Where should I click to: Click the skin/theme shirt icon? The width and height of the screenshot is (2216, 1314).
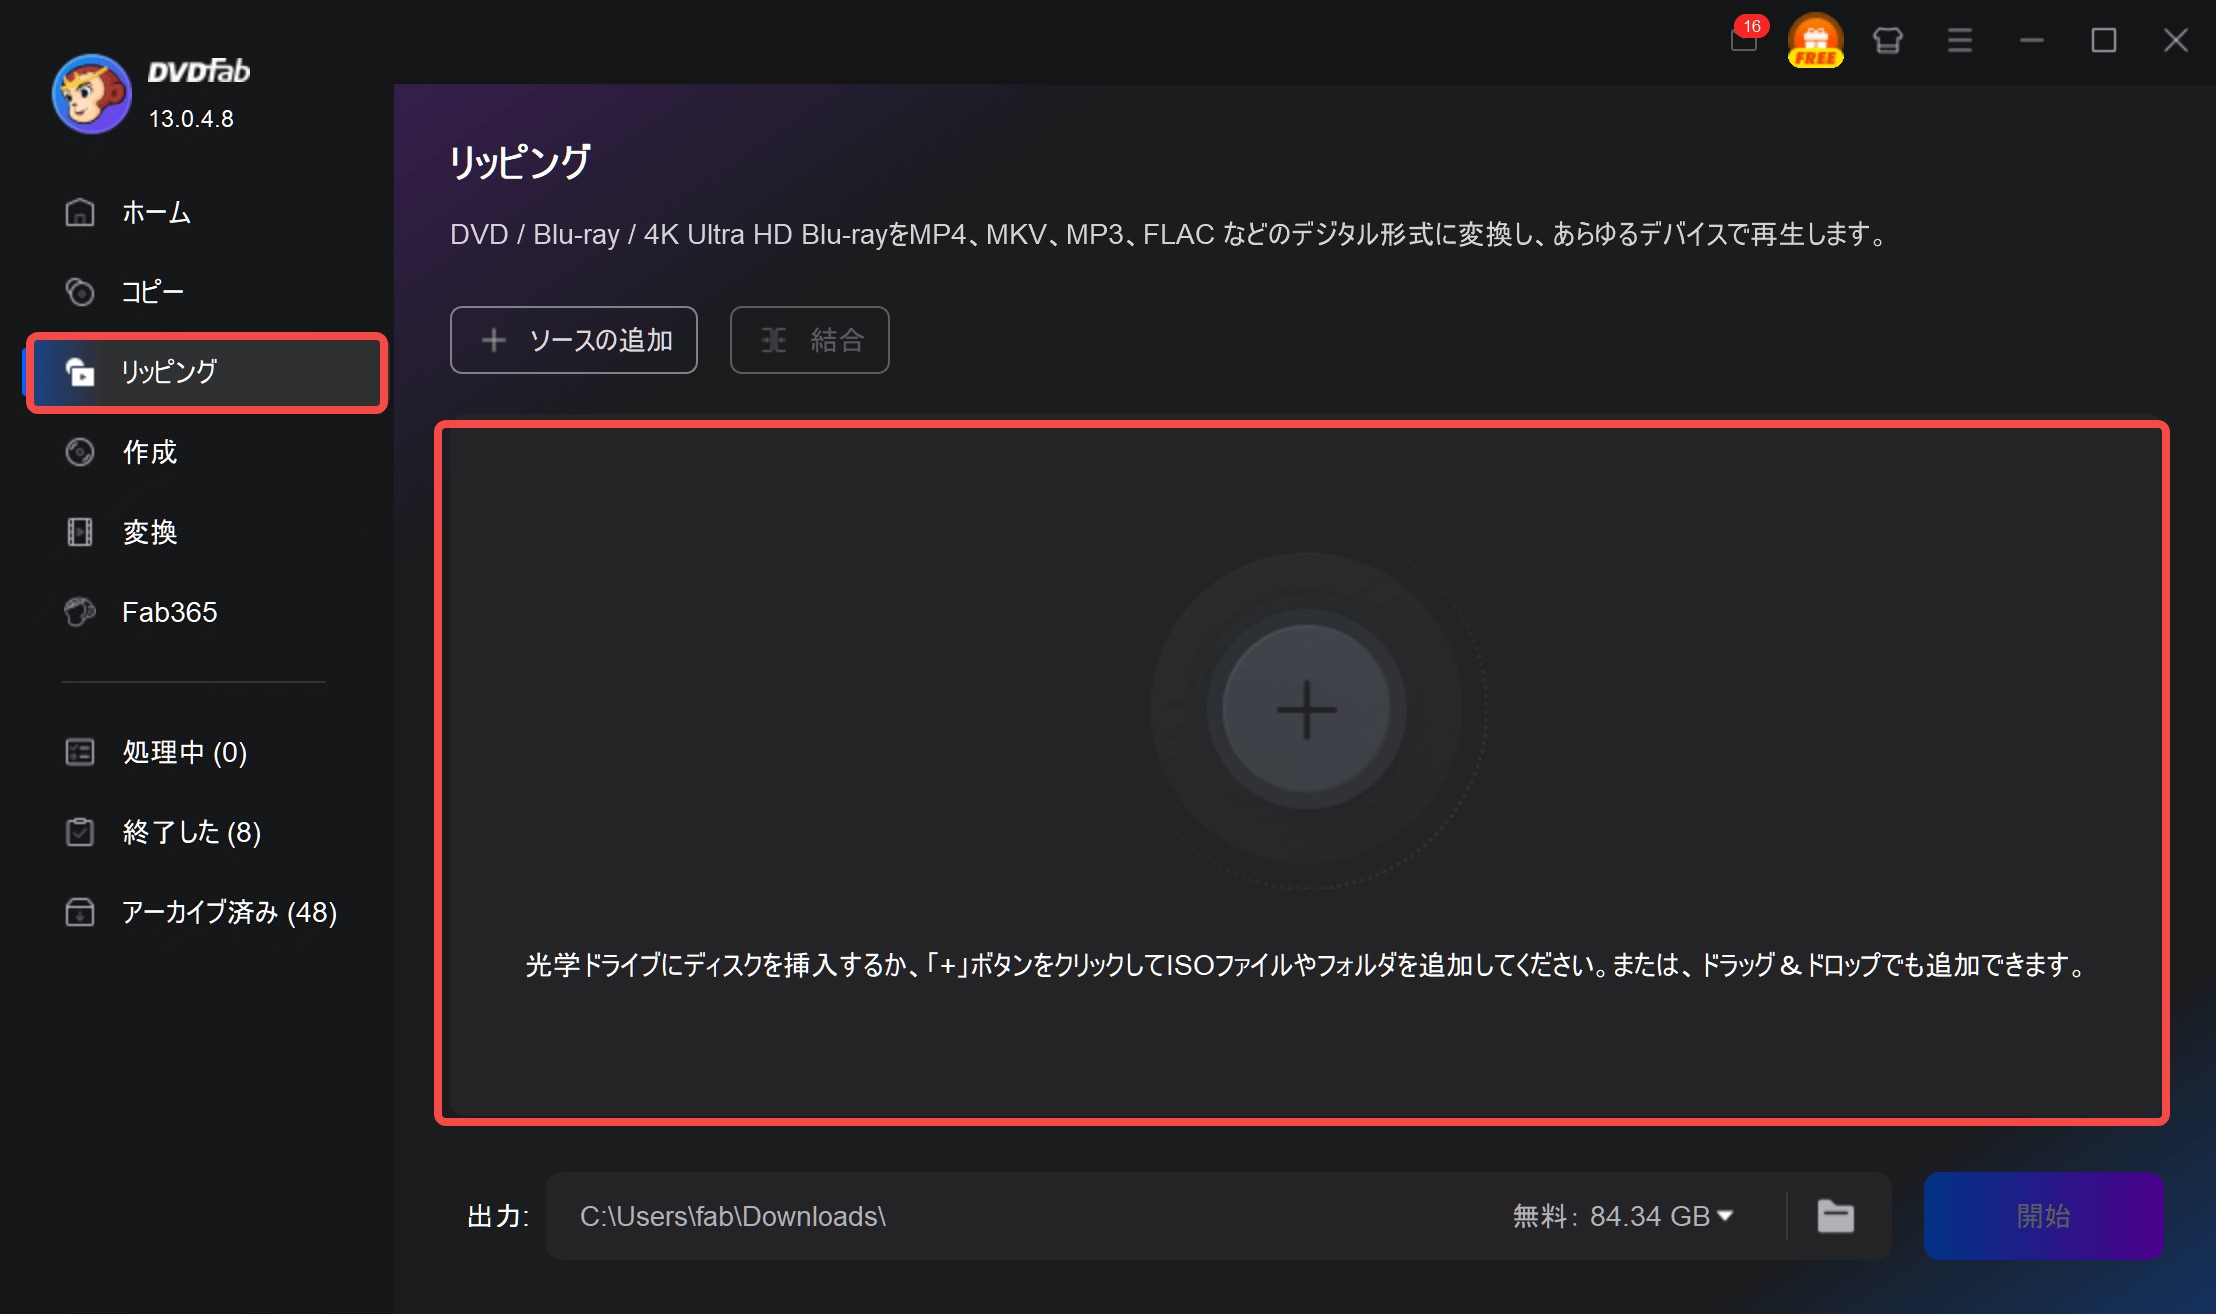pyautogui.click(x=1887, y=40)
